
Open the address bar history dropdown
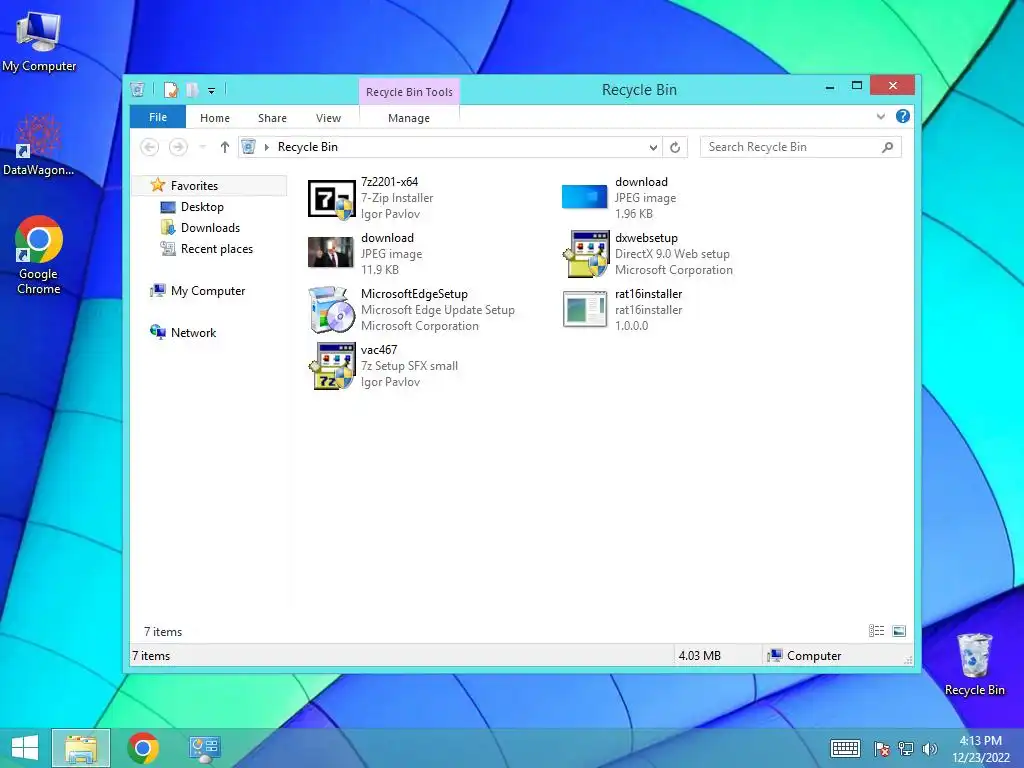click(x=653, y=148)
